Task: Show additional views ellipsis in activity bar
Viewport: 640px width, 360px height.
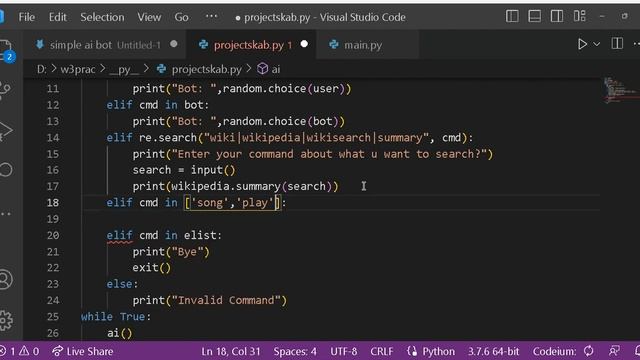Action: pos(6,213)
